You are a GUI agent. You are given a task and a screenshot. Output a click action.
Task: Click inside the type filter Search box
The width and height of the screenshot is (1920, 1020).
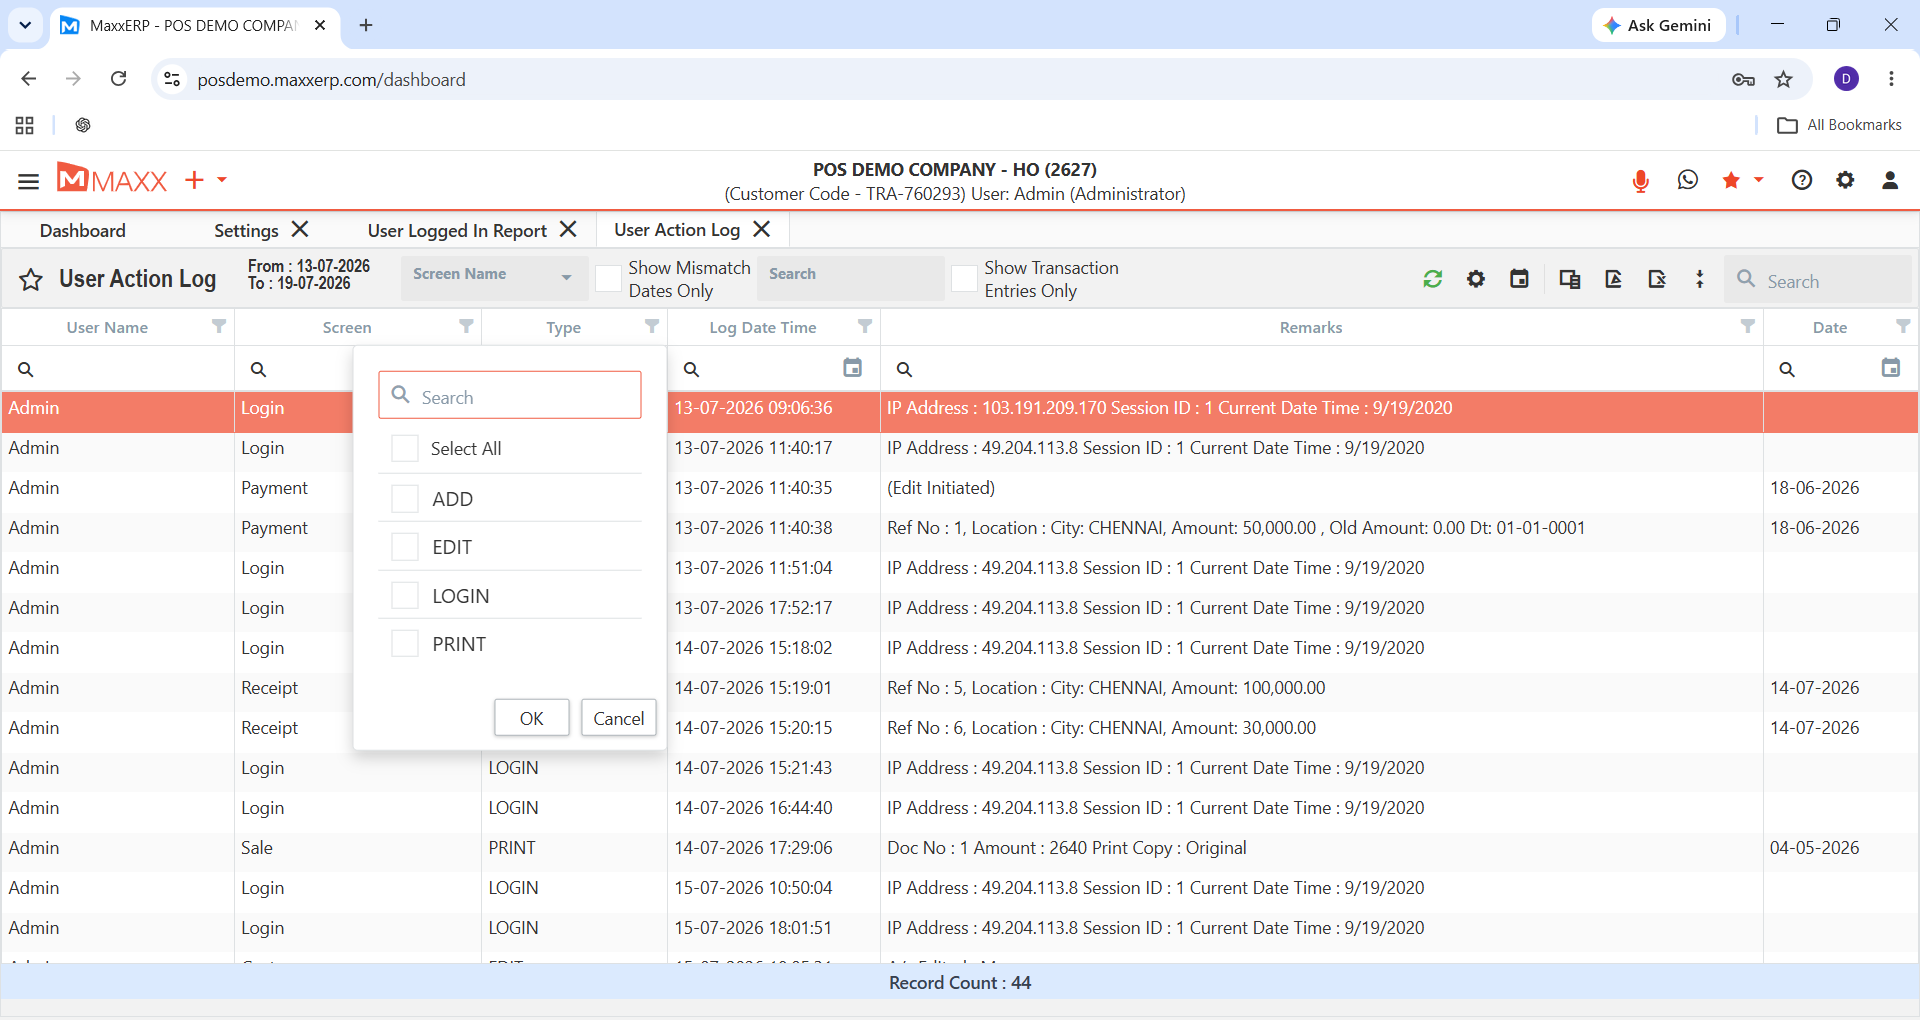tap(510, 396)
